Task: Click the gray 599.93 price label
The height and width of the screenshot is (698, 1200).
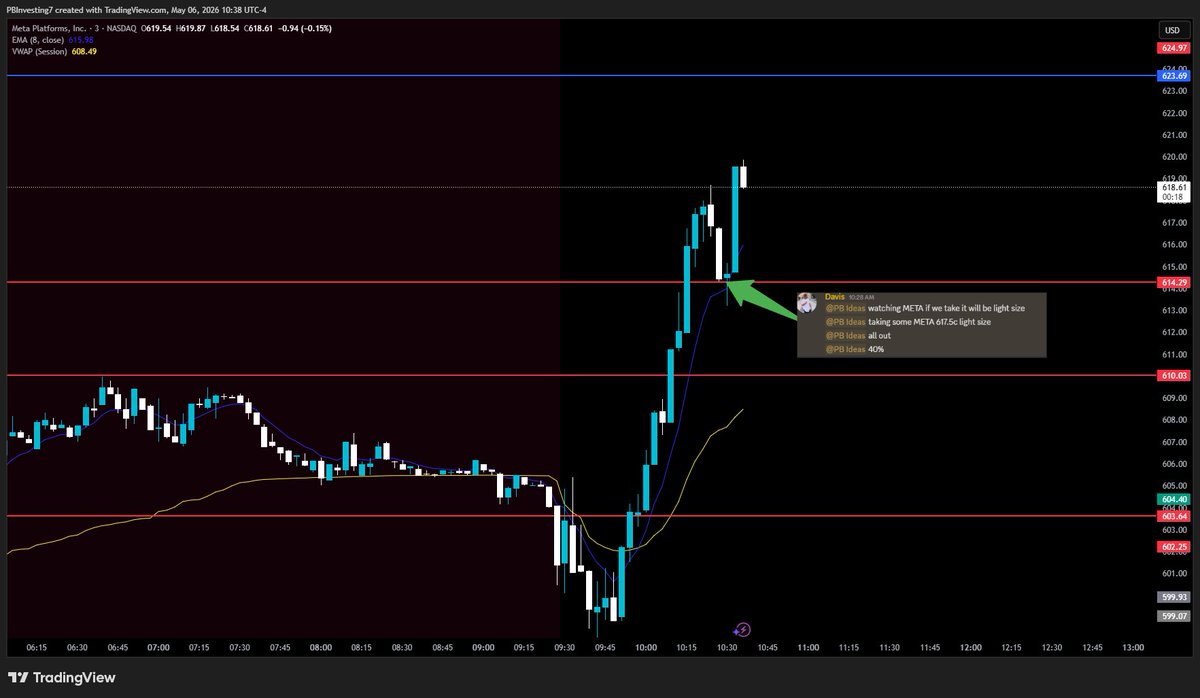Action: 1173,596
